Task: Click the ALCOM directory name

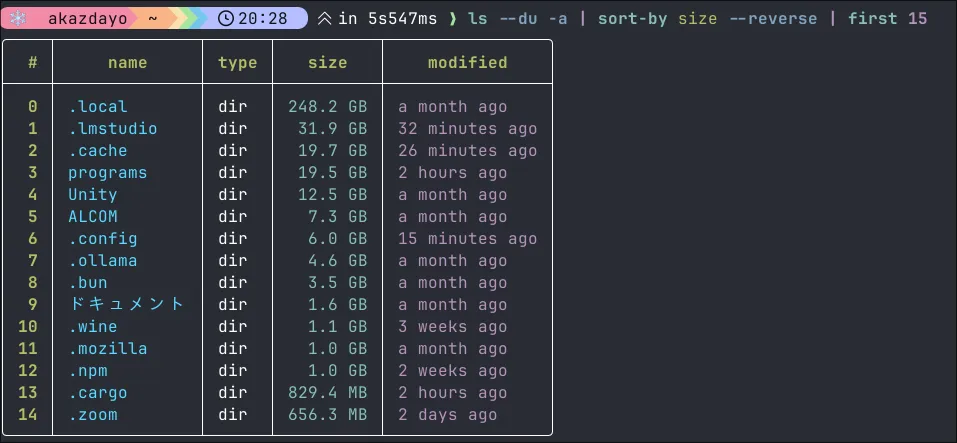Action: pos(92,217)
